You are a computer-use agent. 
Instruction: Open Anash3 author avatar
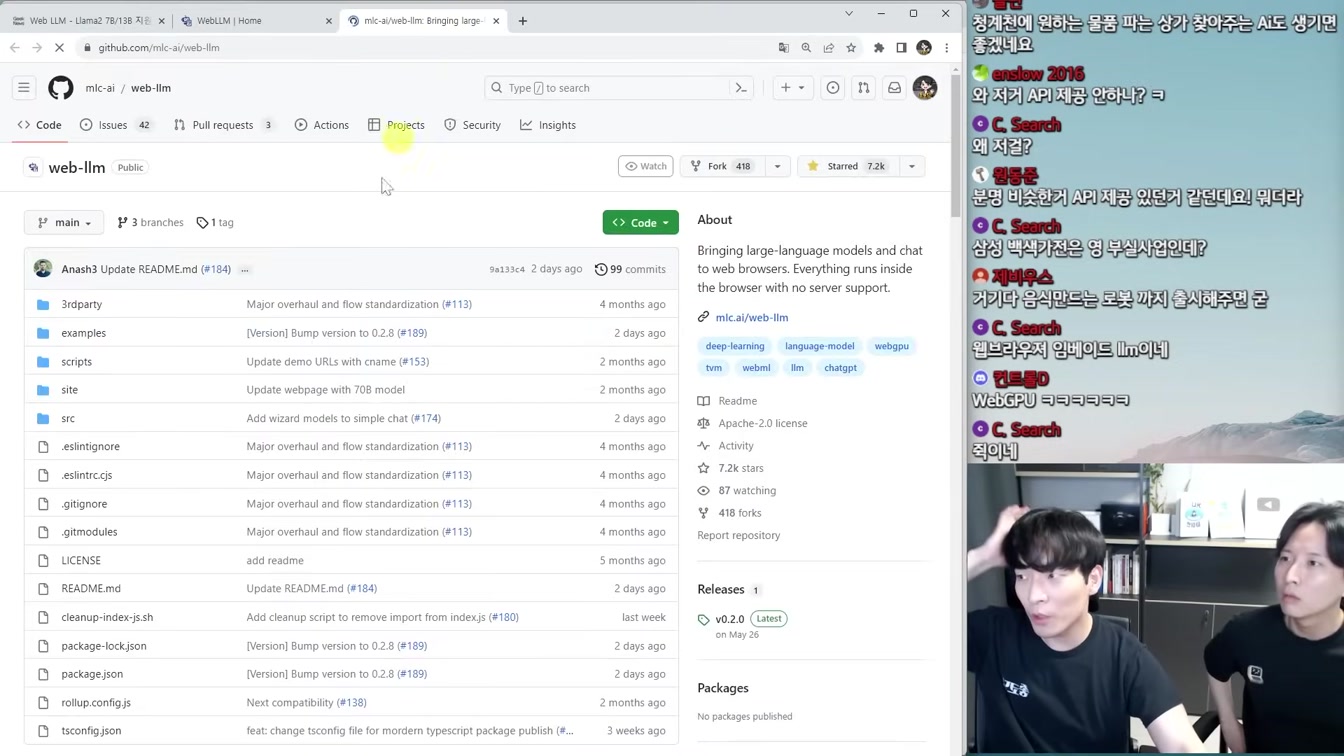[x=43, y=269]
